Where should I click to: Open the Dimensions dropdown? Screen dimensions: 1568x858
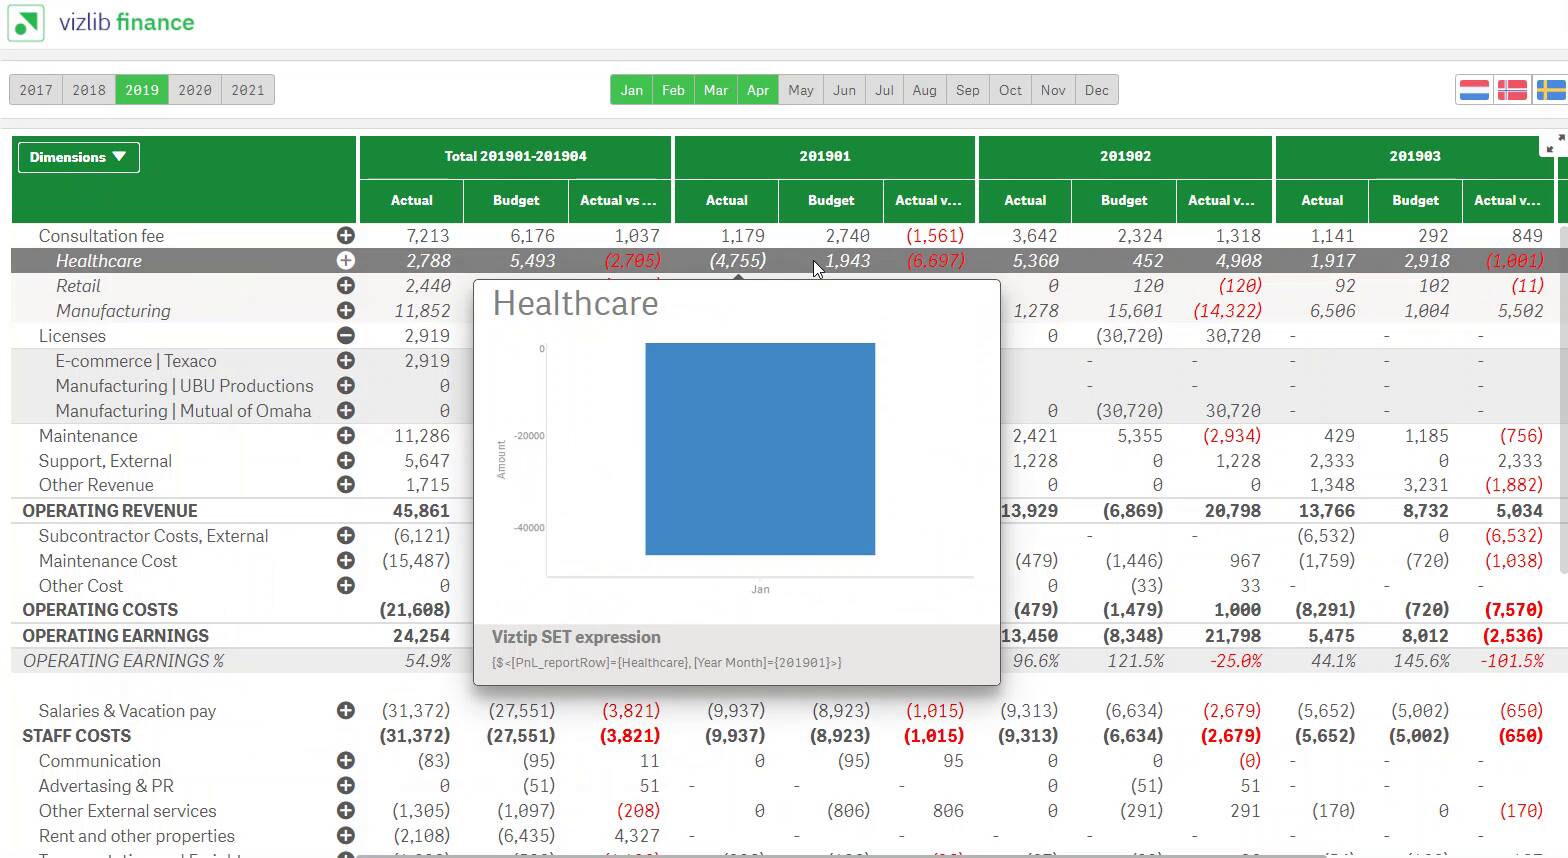78,157
